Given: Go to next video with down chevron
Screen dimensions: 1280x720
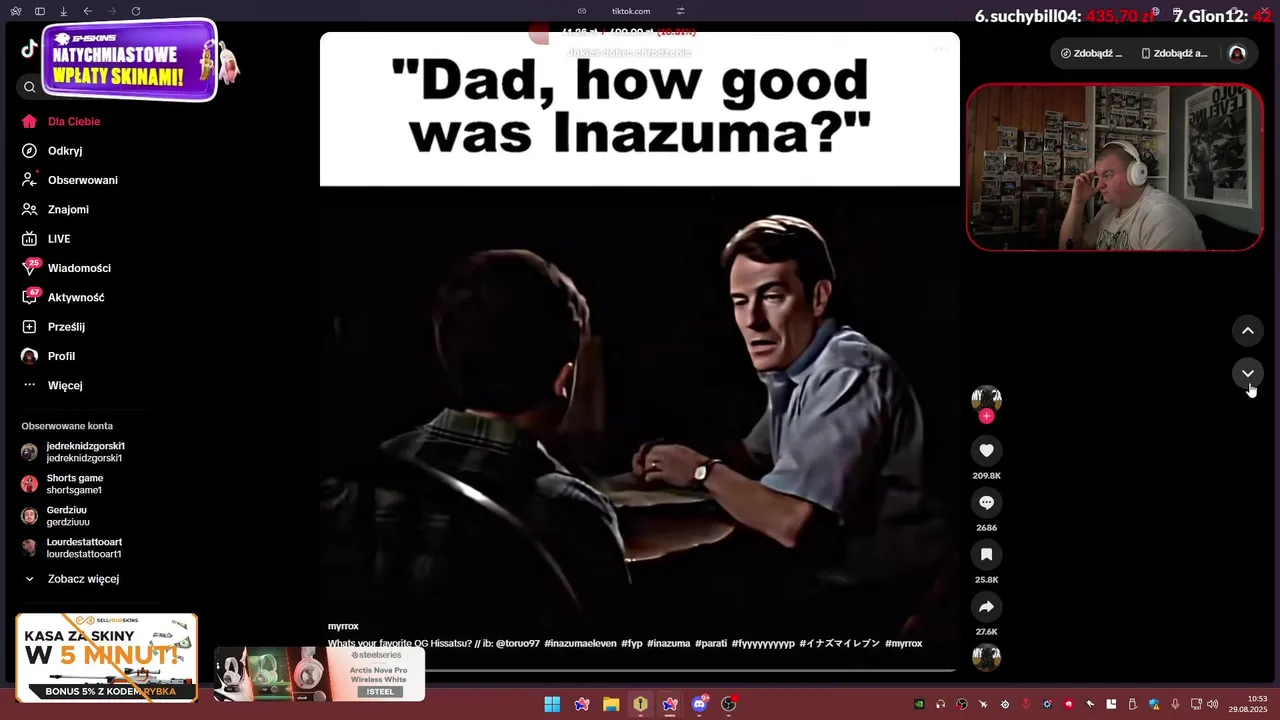Looking at the screenshot, I should click(x=1248, y=374).
